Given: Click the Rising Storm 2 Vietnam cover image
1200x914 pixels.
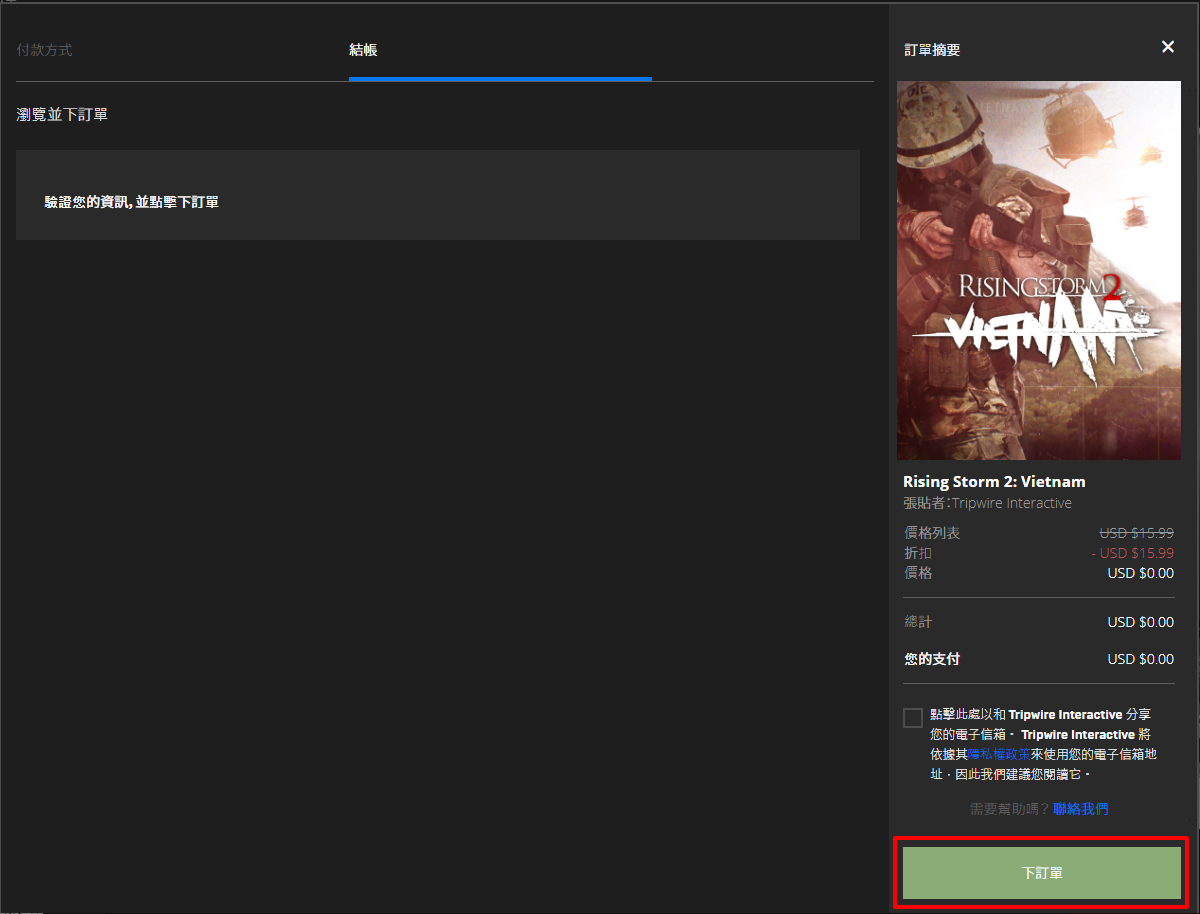Looking at the screenshot, I should point(1038,271).
